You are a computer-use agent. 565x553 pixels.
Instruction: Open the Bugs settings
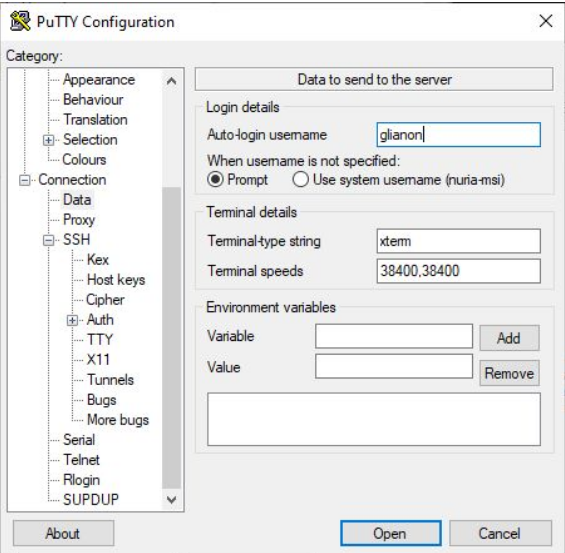[102, 400]
